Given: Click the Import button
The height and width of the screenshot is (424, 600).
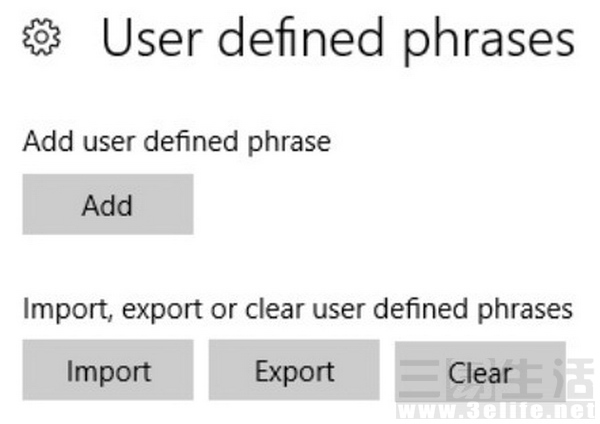Looking at the screenshot, I should click(x=108, y=372).
